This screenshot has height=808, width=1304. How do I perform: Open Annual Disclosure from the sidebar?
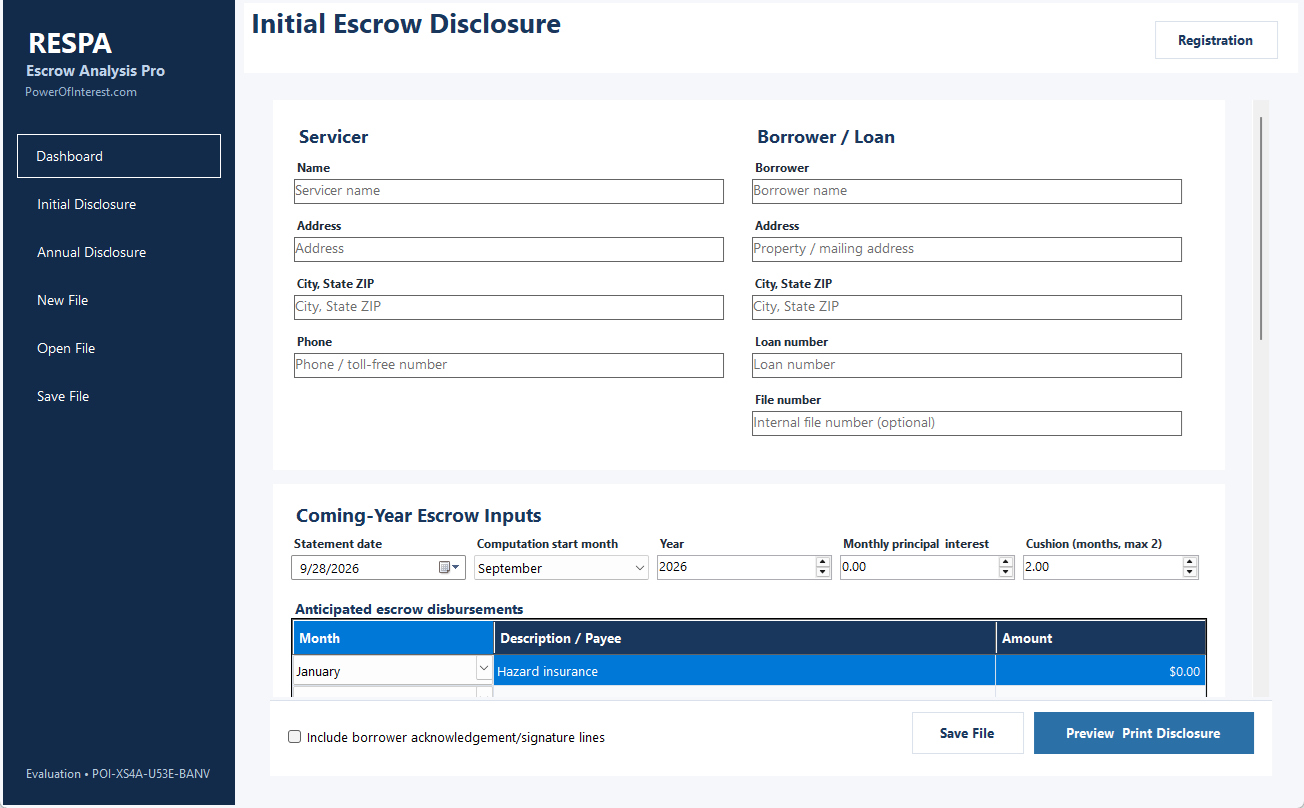click(x=119, y=252)
